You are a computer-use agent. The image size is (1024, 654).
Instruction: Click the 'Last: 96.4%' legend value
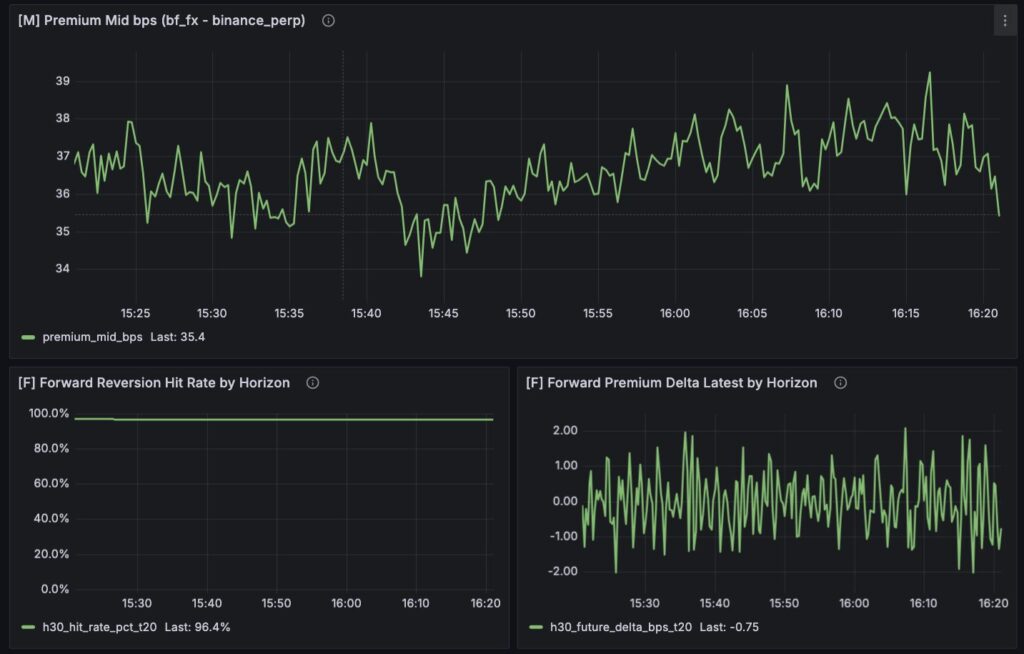pos(218,627)
